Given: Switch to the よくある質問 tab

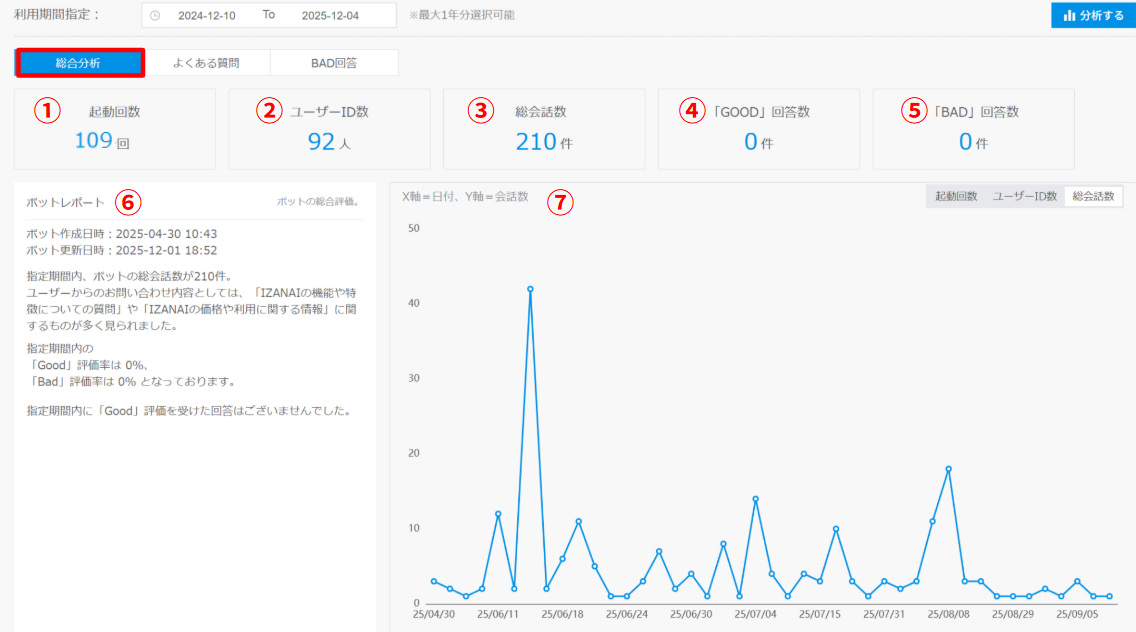Looking at the screenshot, I should pyautogui.click(x=206, y=63).
